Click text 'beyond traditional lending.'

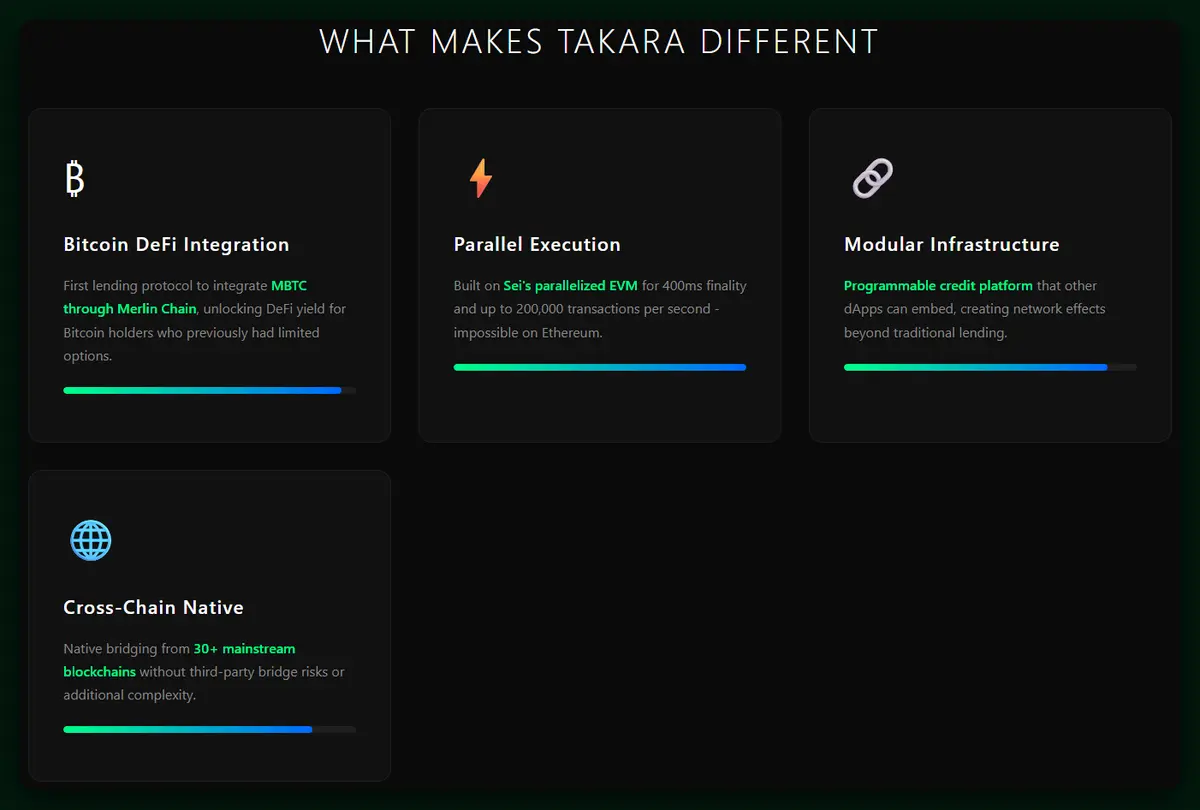pyautogui.click(x=925, y=332)
